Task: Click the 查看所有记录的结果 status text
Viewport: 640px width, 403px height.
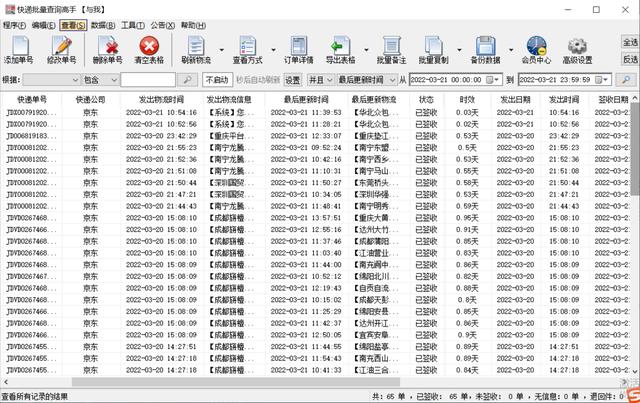Action: (35, 396)
